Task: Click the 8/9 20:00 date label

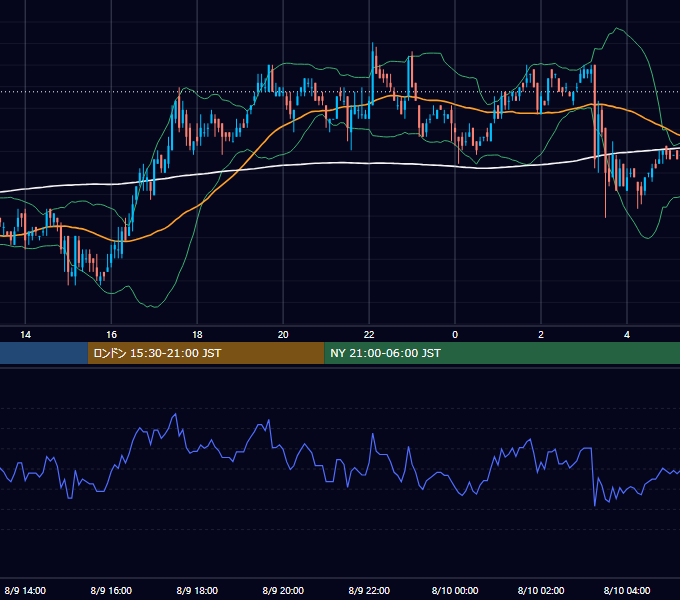Action: [x=283, y=590]
